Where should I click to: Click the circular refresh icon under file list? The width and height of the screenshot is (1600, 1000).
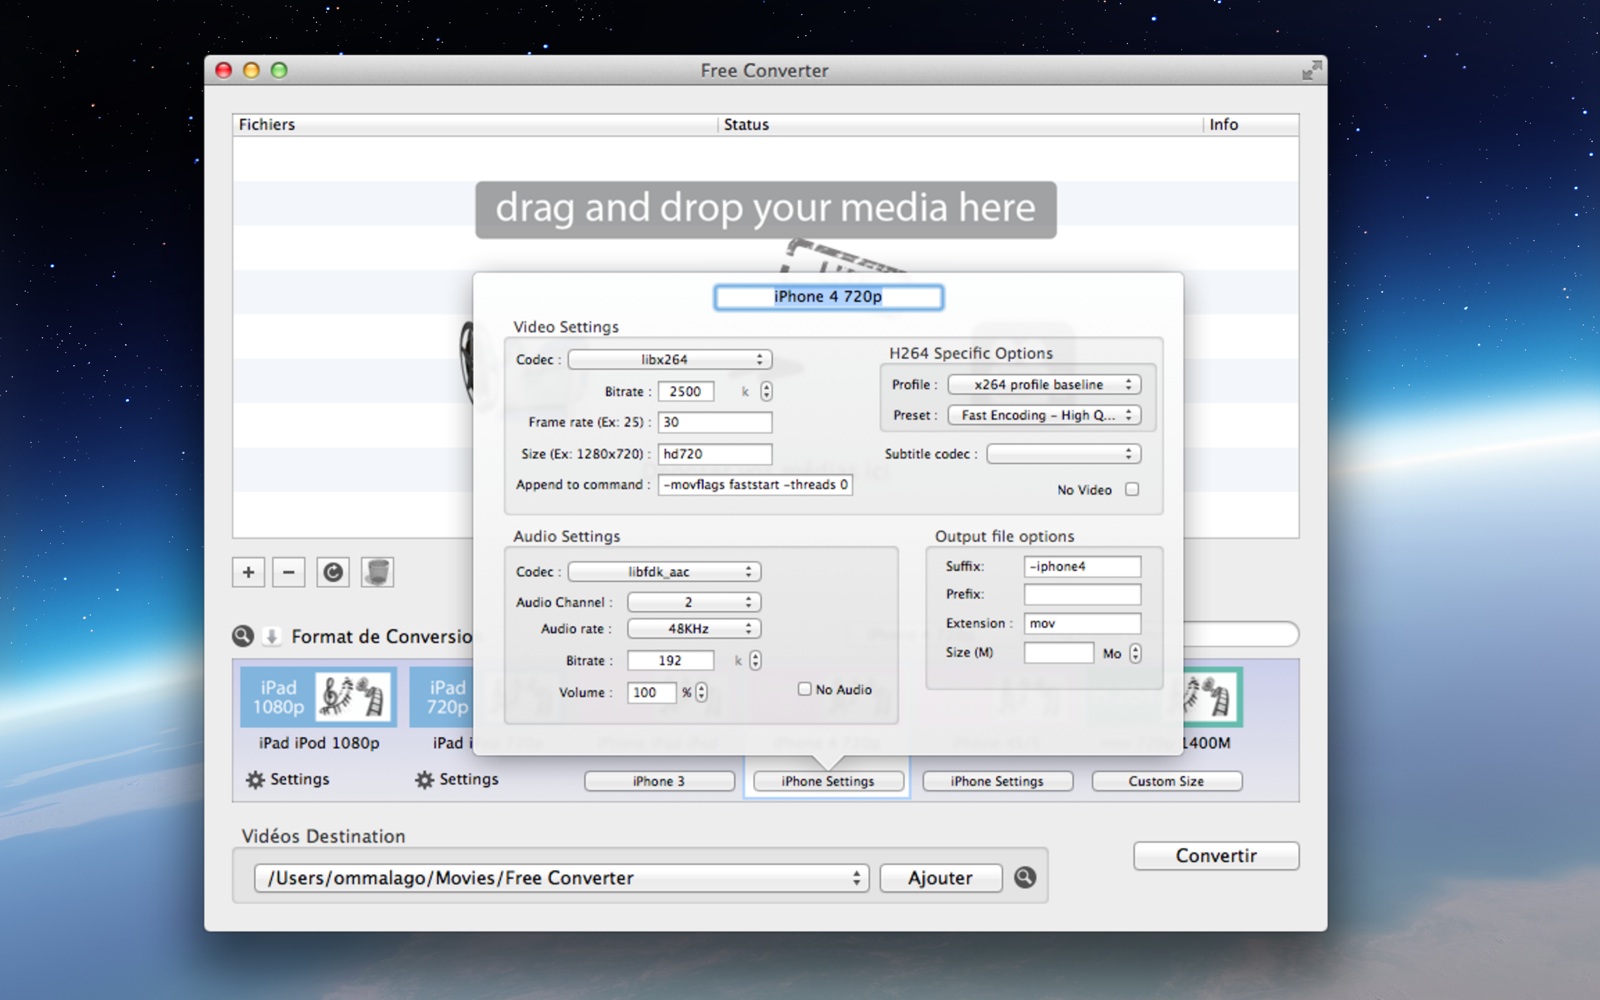(x=333, y=572)
